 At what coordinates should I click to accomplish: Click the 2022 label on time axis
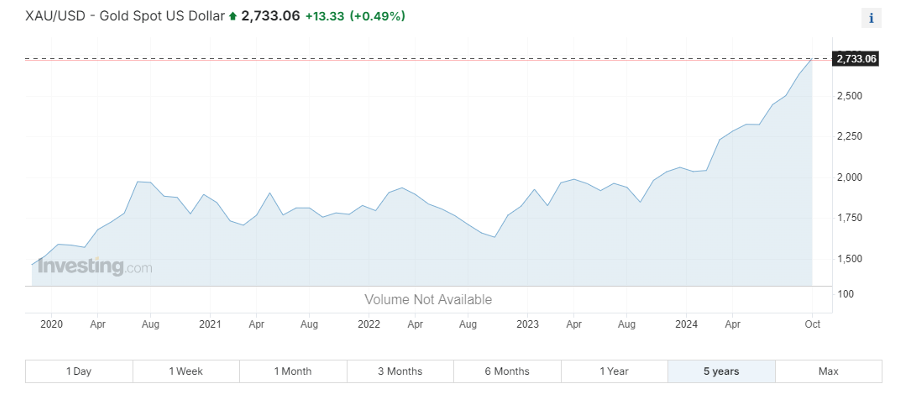[x=369, y=324]
